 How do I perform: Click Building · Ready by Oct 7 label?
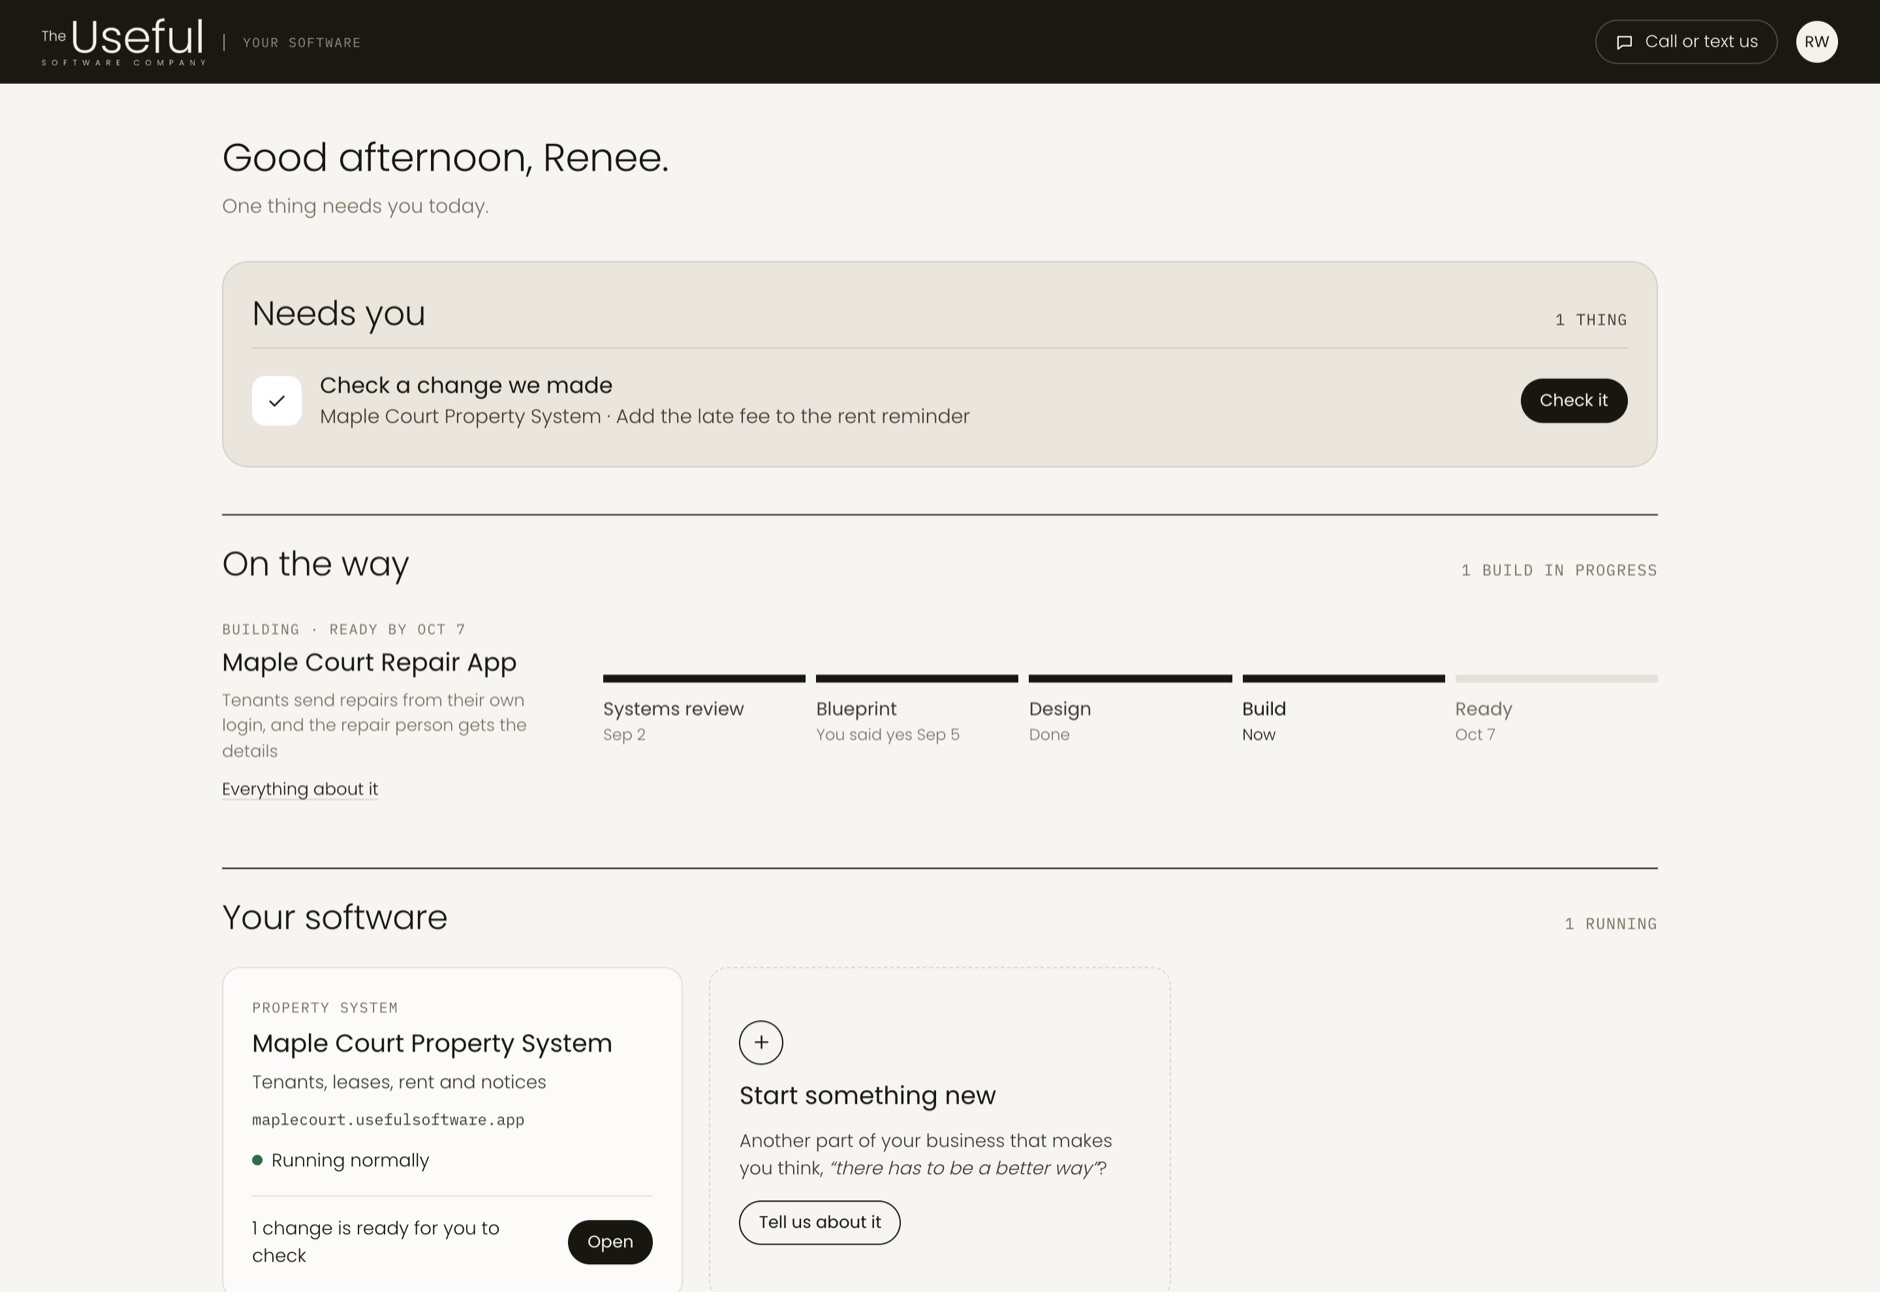tap(344, 629)
